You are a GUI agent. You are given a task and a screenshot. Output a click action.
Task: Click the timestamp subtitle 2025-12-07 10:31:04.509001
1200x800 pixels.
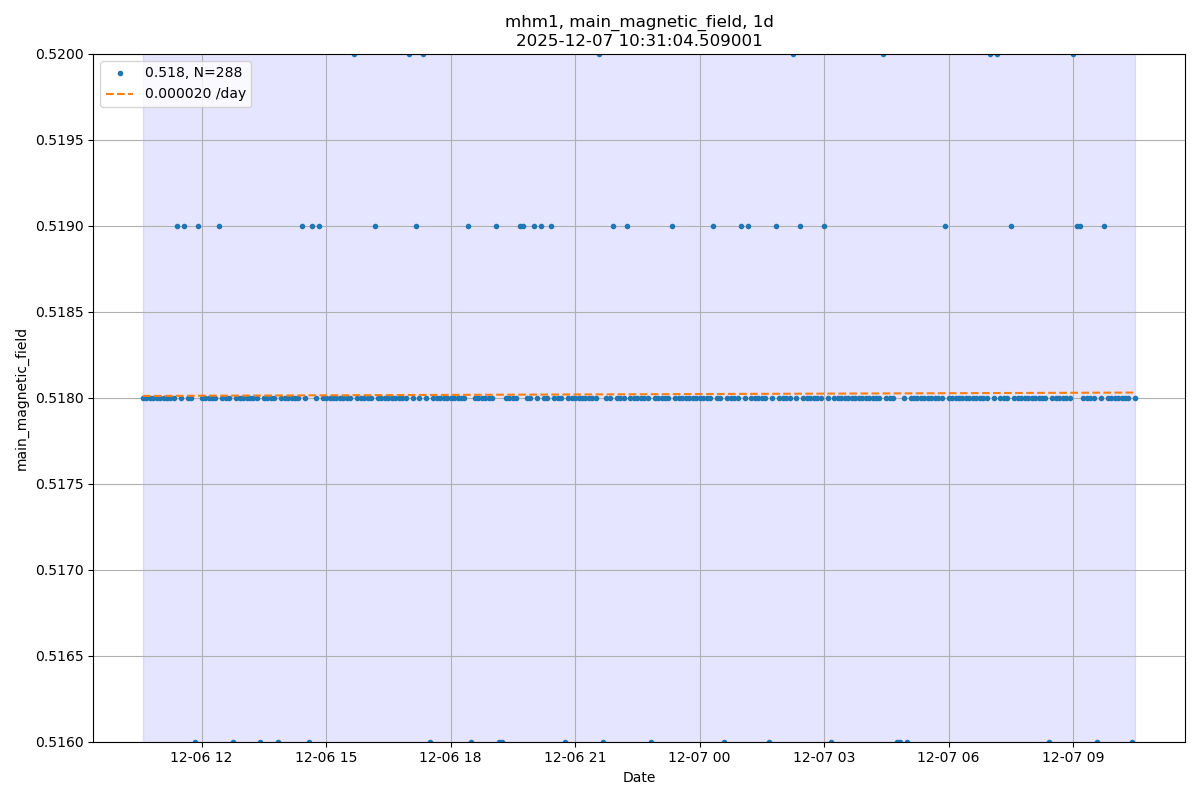tap(639, 41)
